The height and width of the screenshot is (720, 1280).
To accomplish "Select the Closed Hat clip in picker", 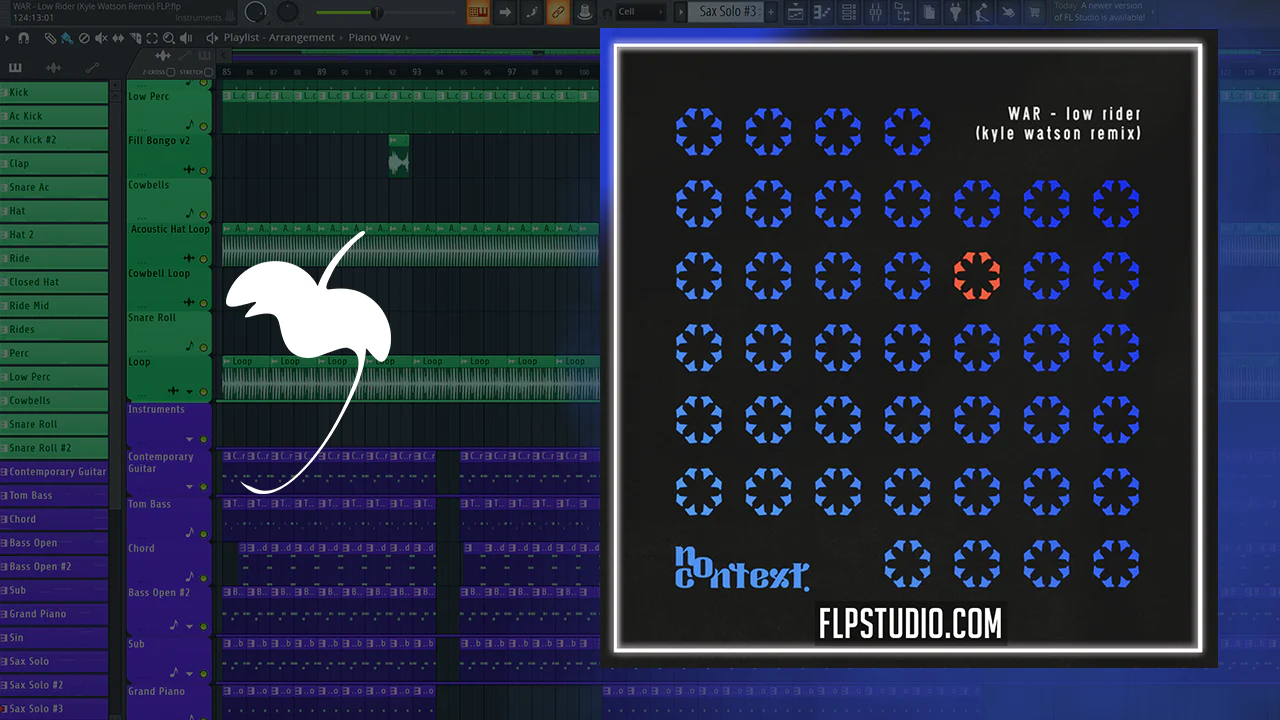I will (x=54, y=282).
